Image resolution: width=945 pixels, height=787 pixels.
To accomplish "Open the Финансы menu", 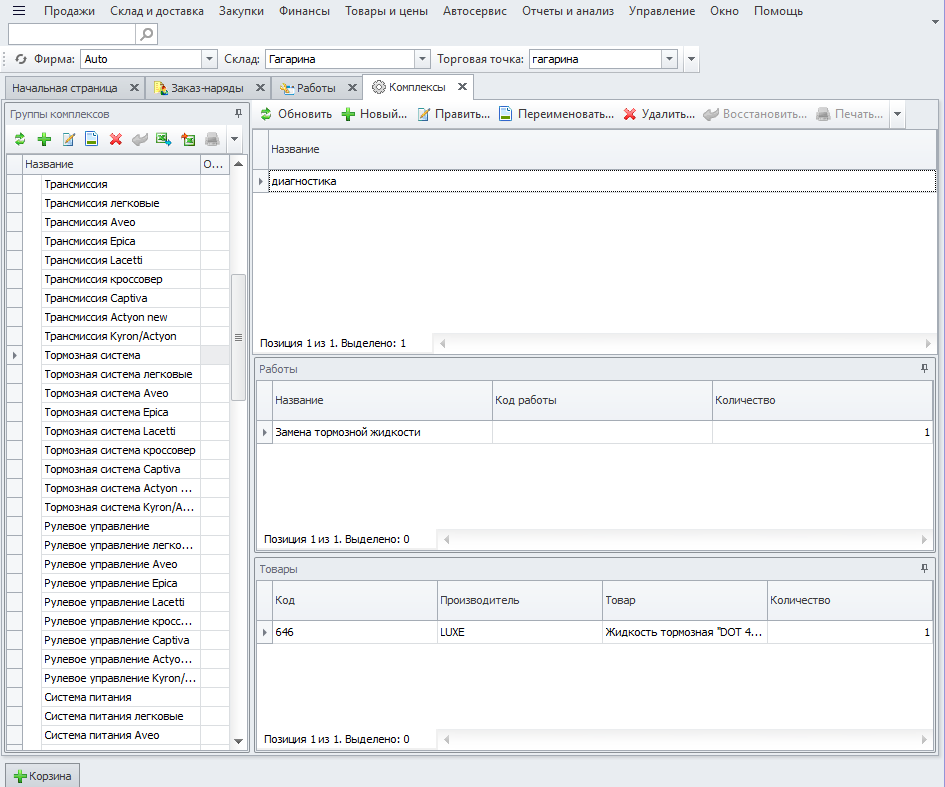I will pos(304,11).
